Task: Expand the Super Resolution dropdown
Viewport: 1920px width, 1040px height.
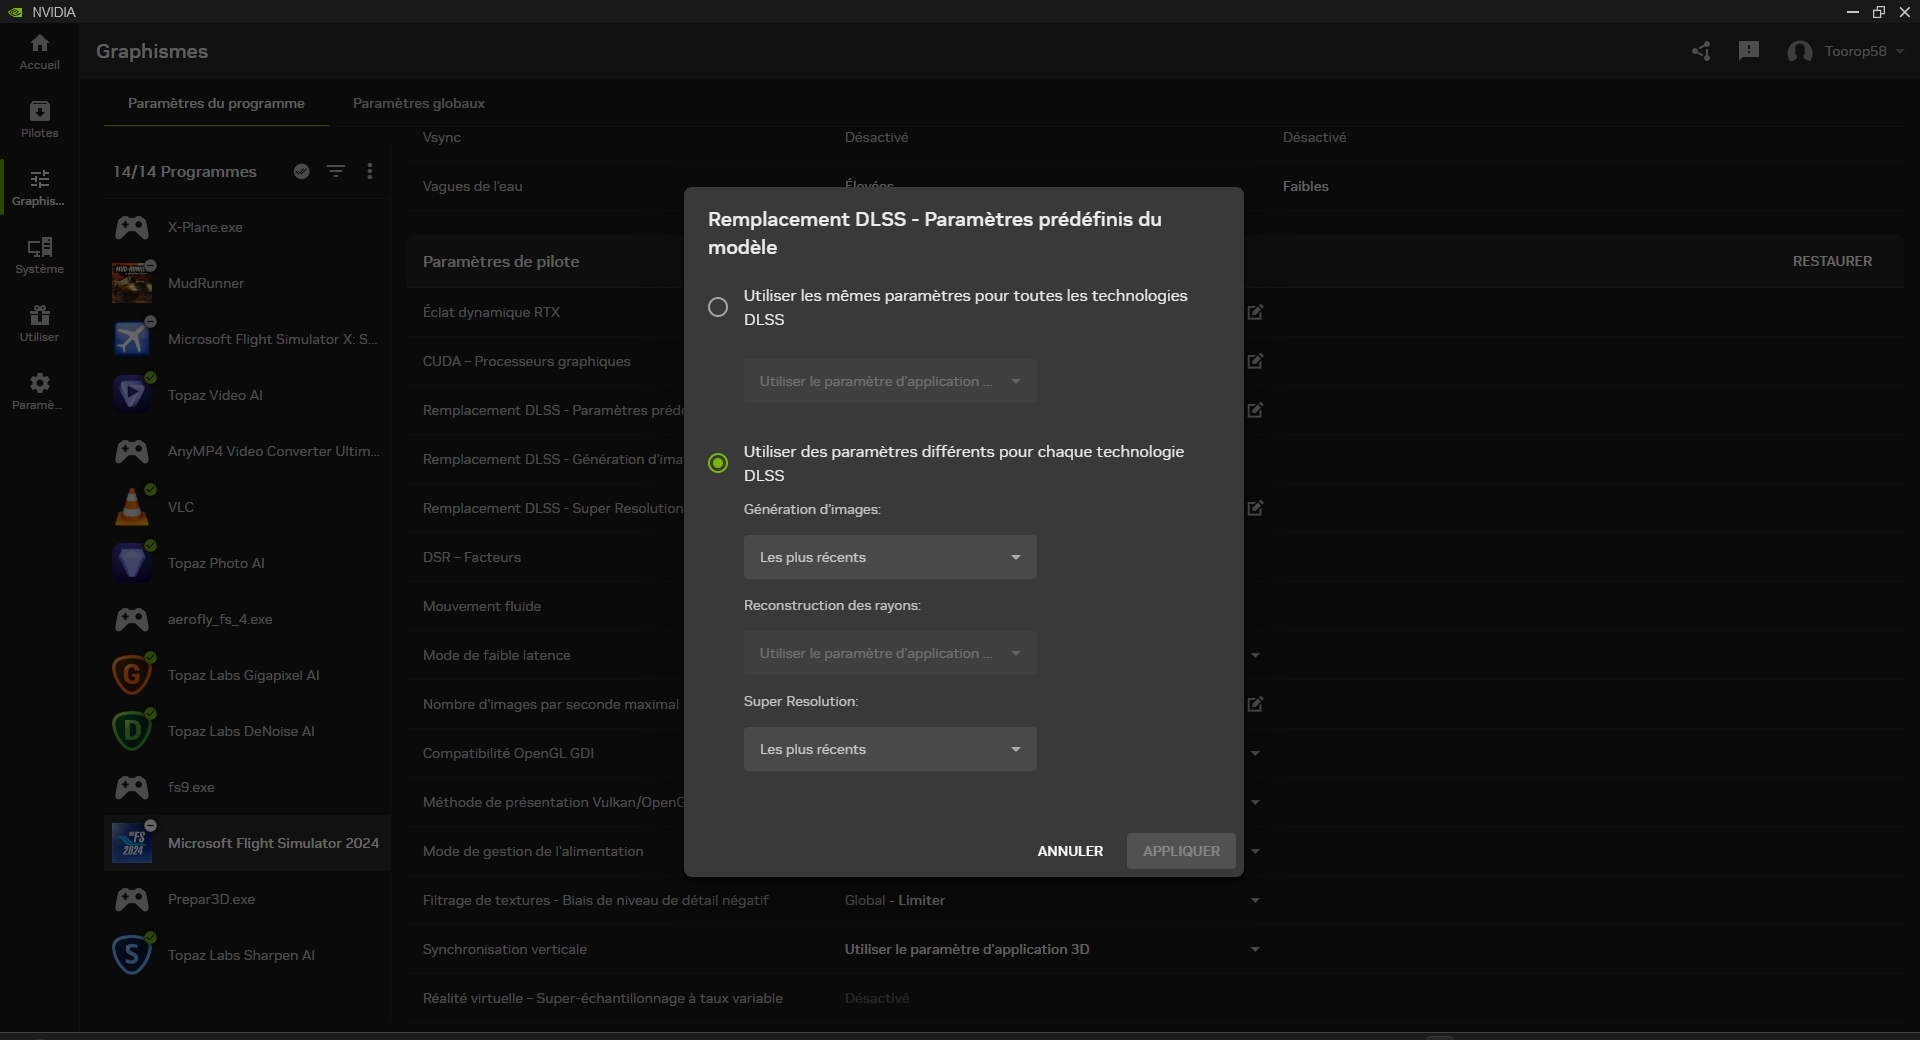Action: pos(889,749)
